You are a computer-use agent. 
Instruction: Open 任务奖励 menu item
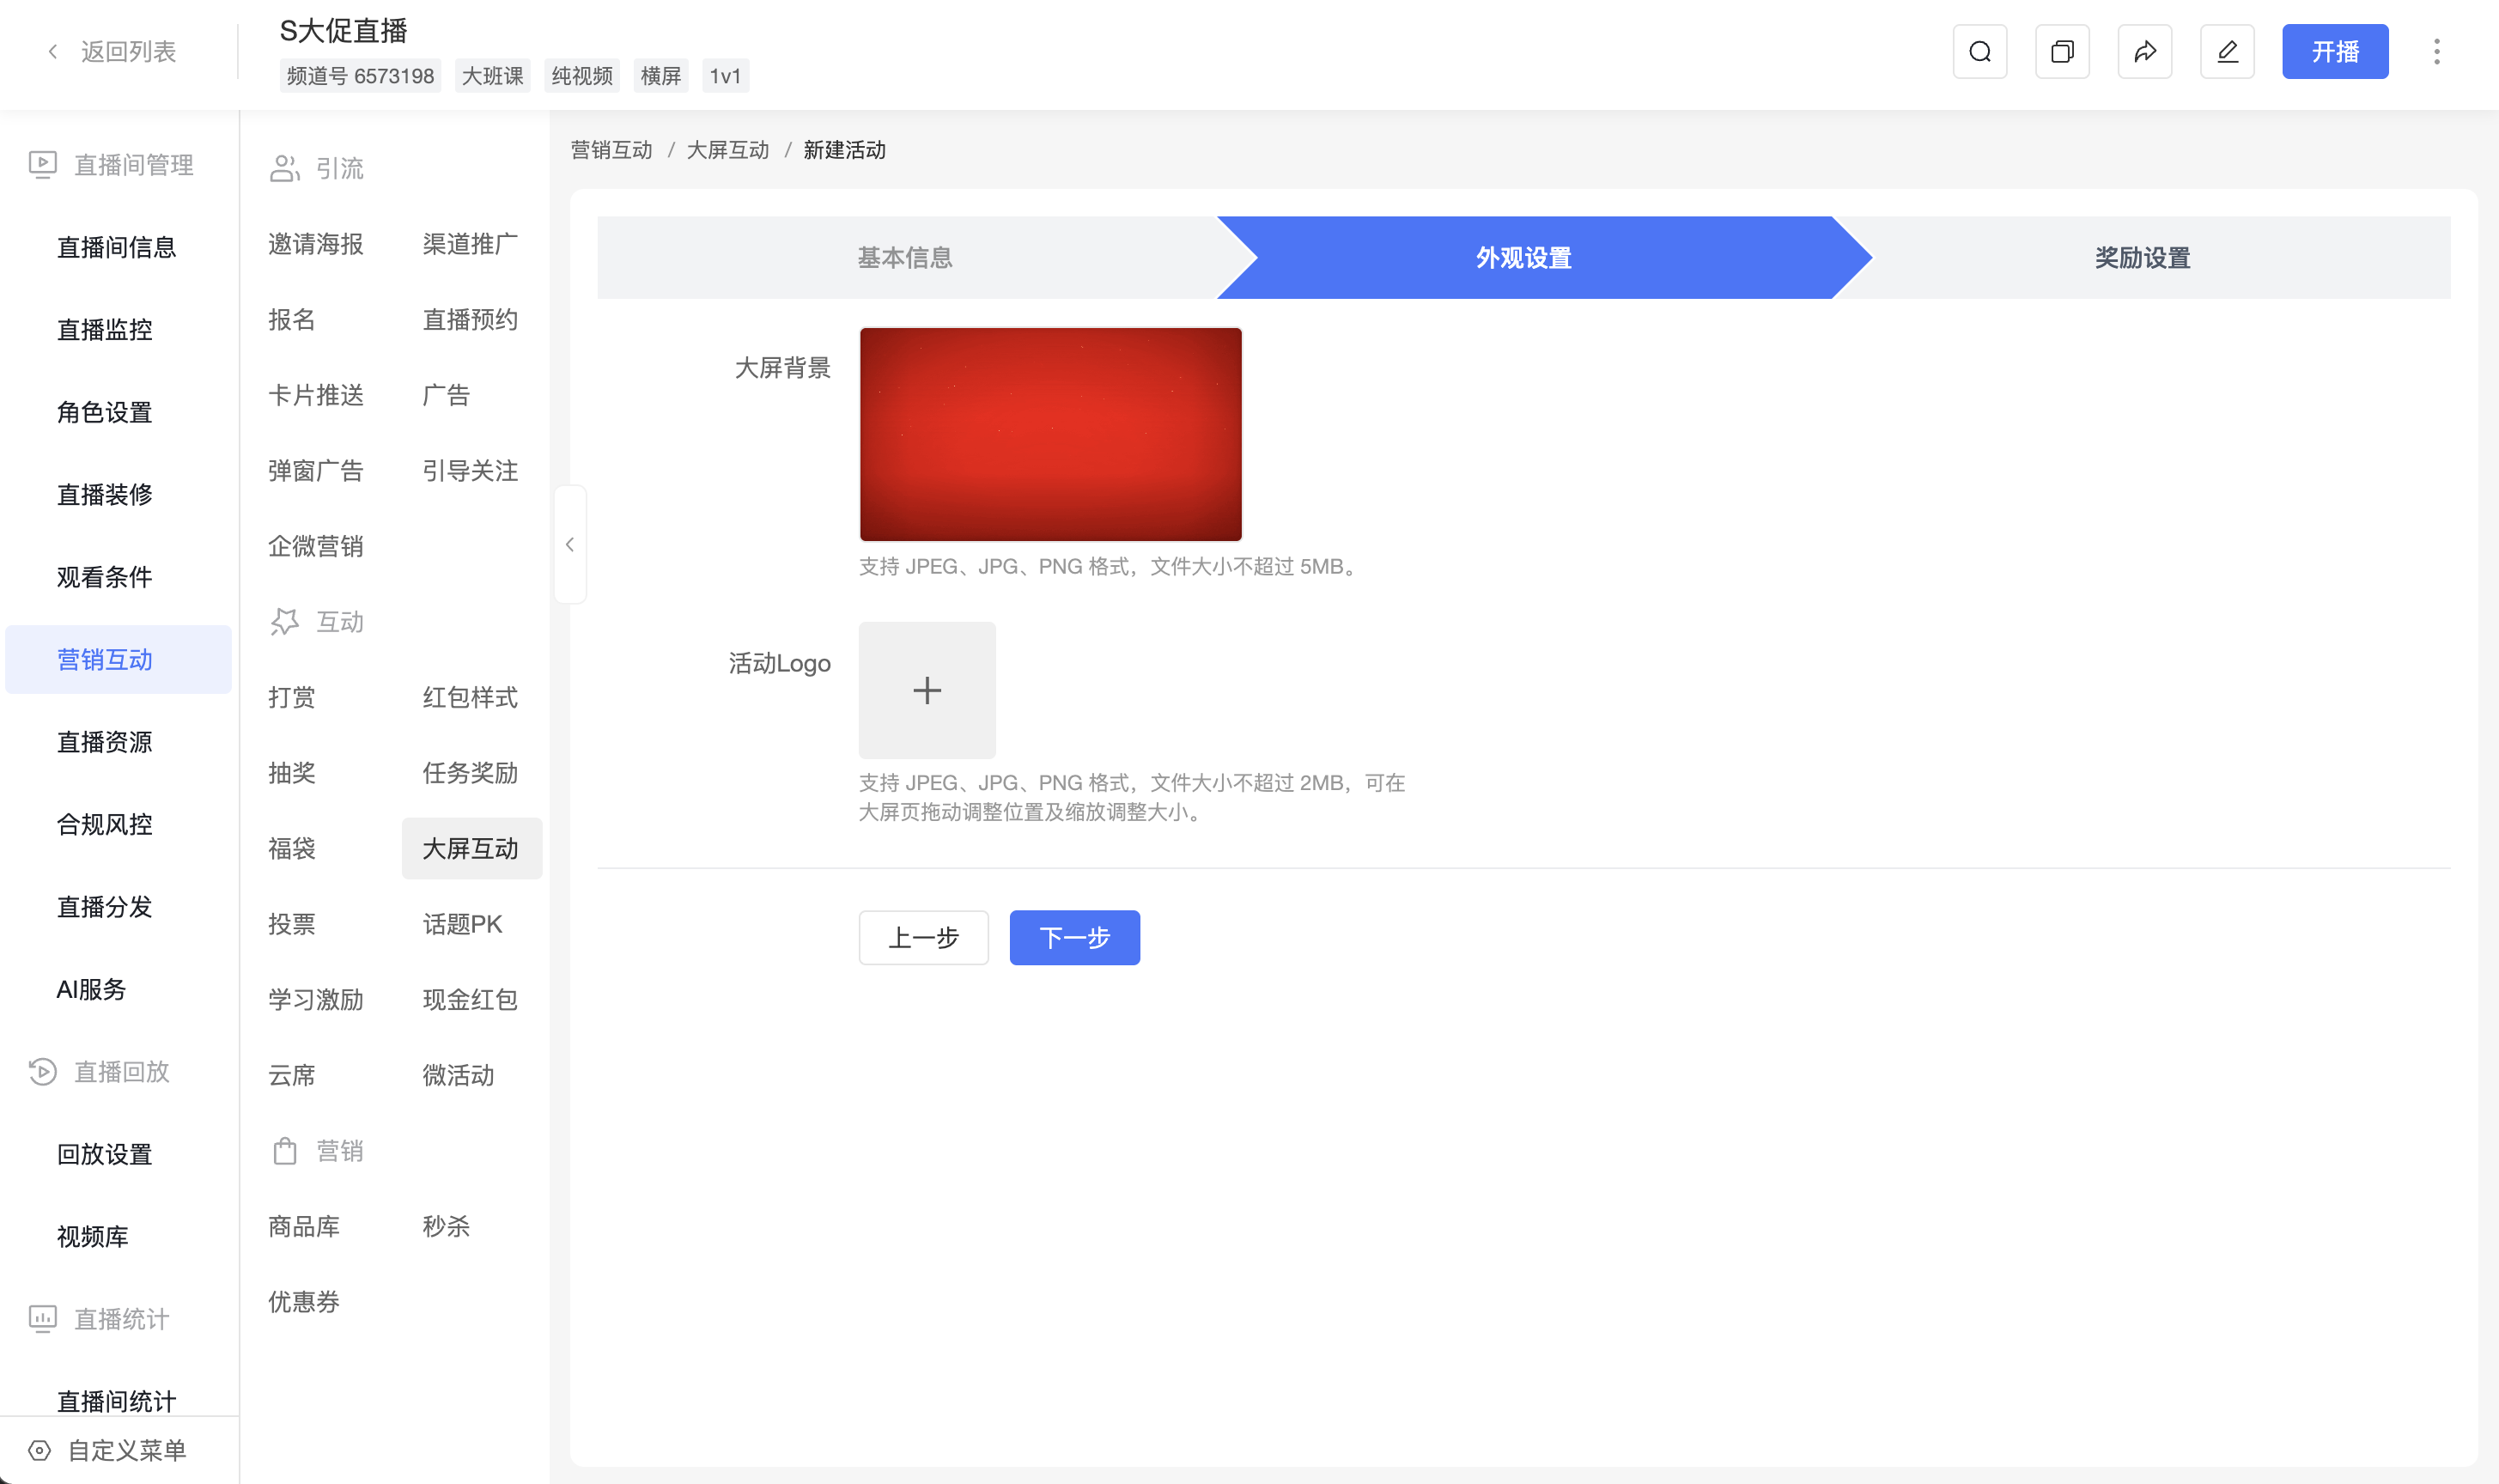tap(470, 773)
